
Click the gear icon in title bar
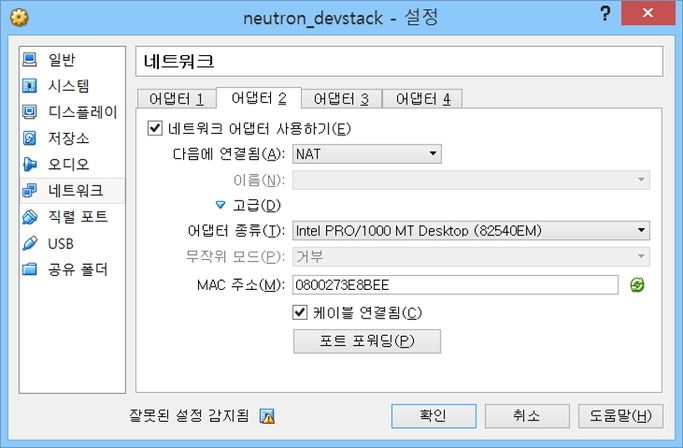coord(19,18)
